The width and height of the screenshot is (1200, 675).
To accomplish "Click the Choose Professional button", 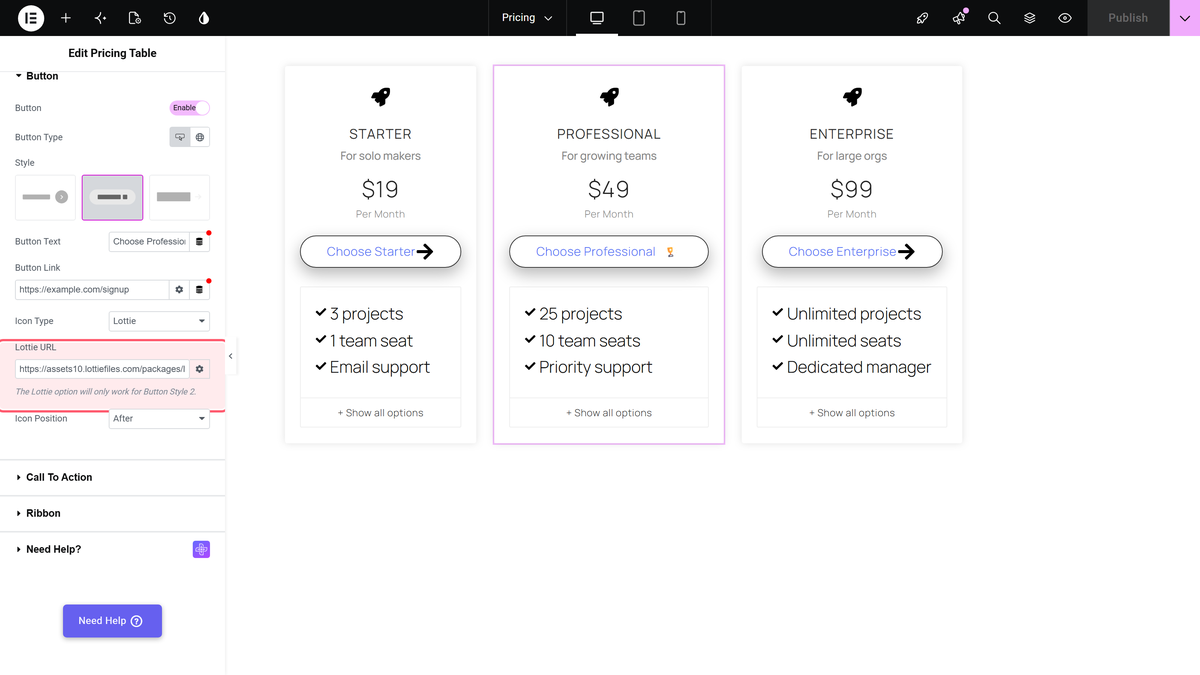I will pos(609,252).
